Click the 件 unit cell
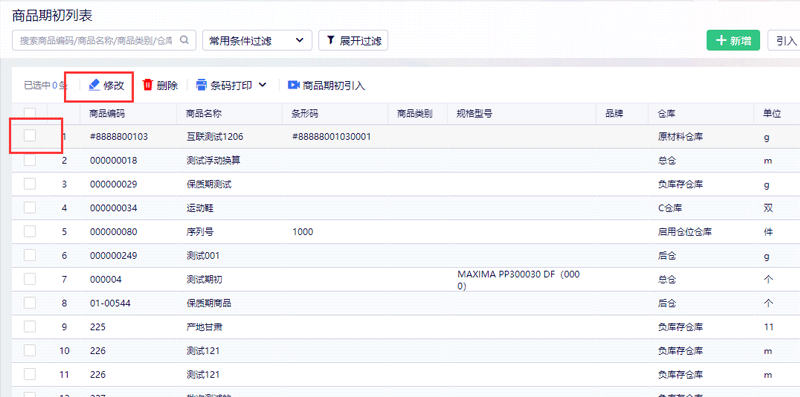 click(x=768, y=232)
